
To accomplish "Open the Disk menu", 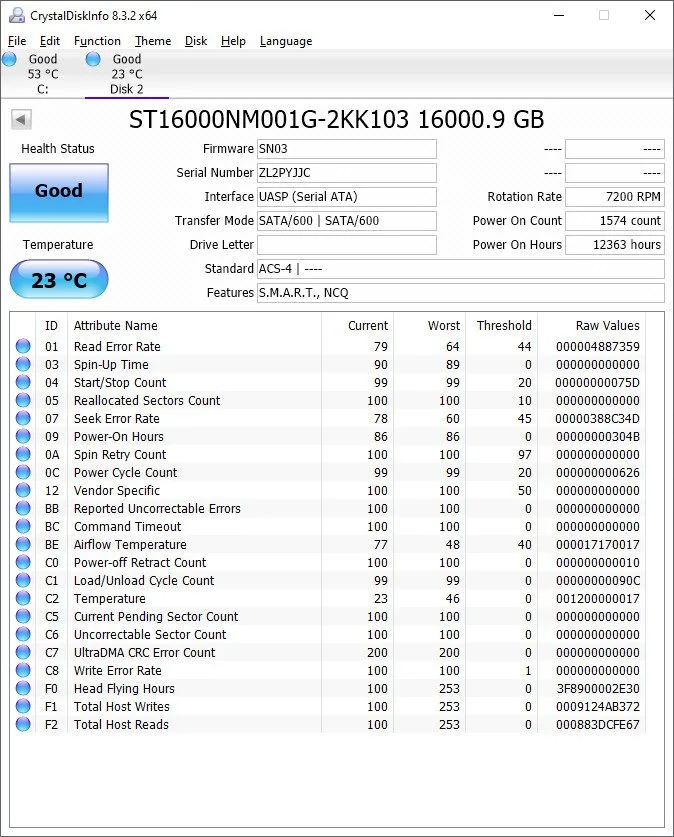I will tap(196, 41).
